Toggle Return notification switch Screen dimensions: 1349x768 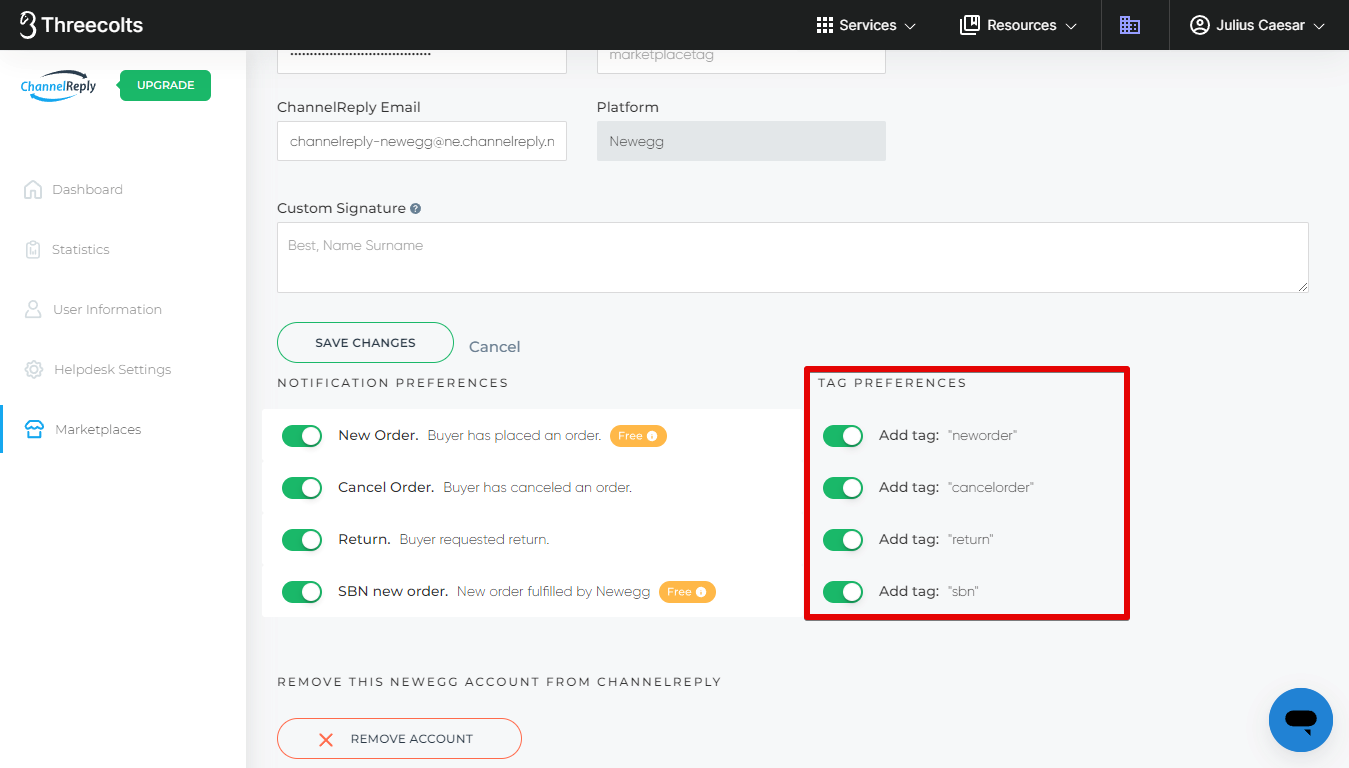(302, 540)
